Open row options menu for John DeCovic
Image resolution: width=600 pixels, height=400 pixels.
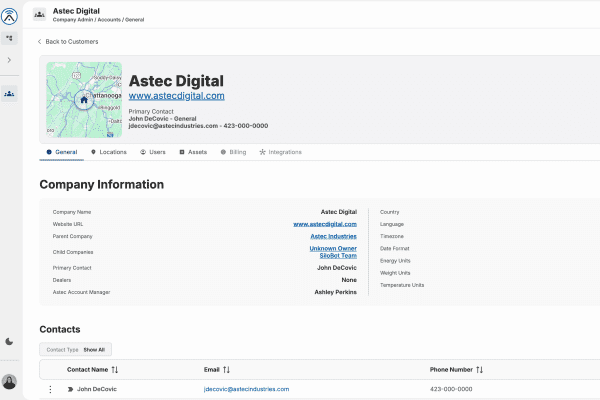pyautogui.click(x=50, y=389)
